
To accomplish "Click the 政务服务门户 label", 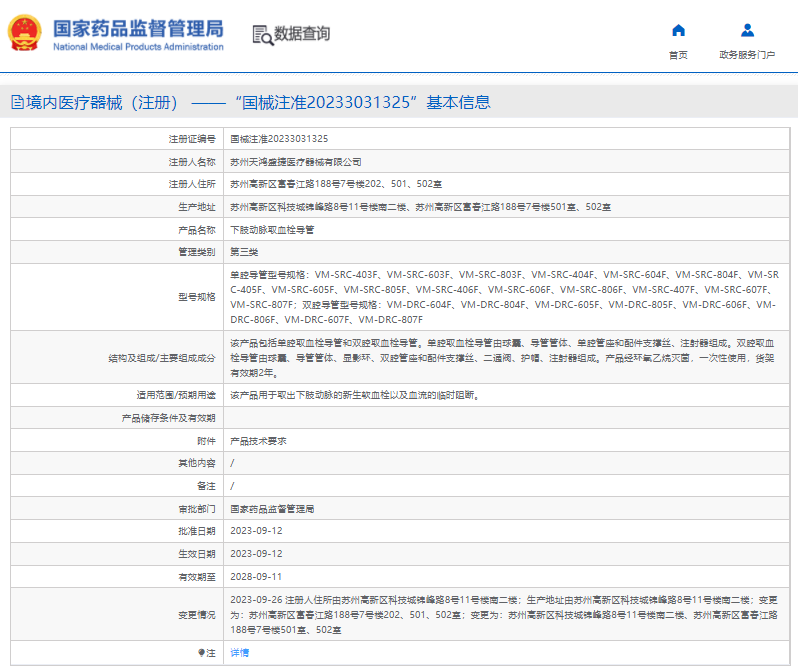I will pos(747,55).
